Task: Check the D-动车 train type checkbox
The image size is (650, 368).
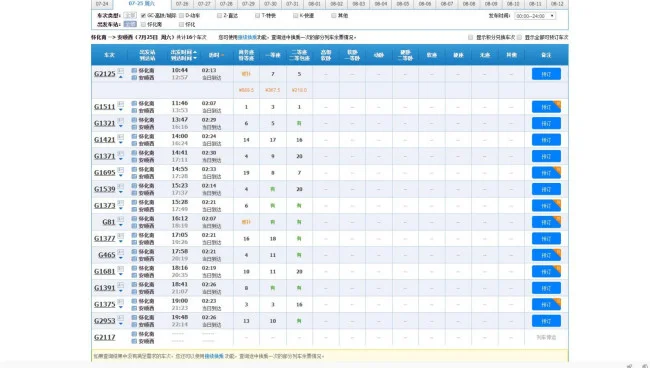Action: (182, 15)
